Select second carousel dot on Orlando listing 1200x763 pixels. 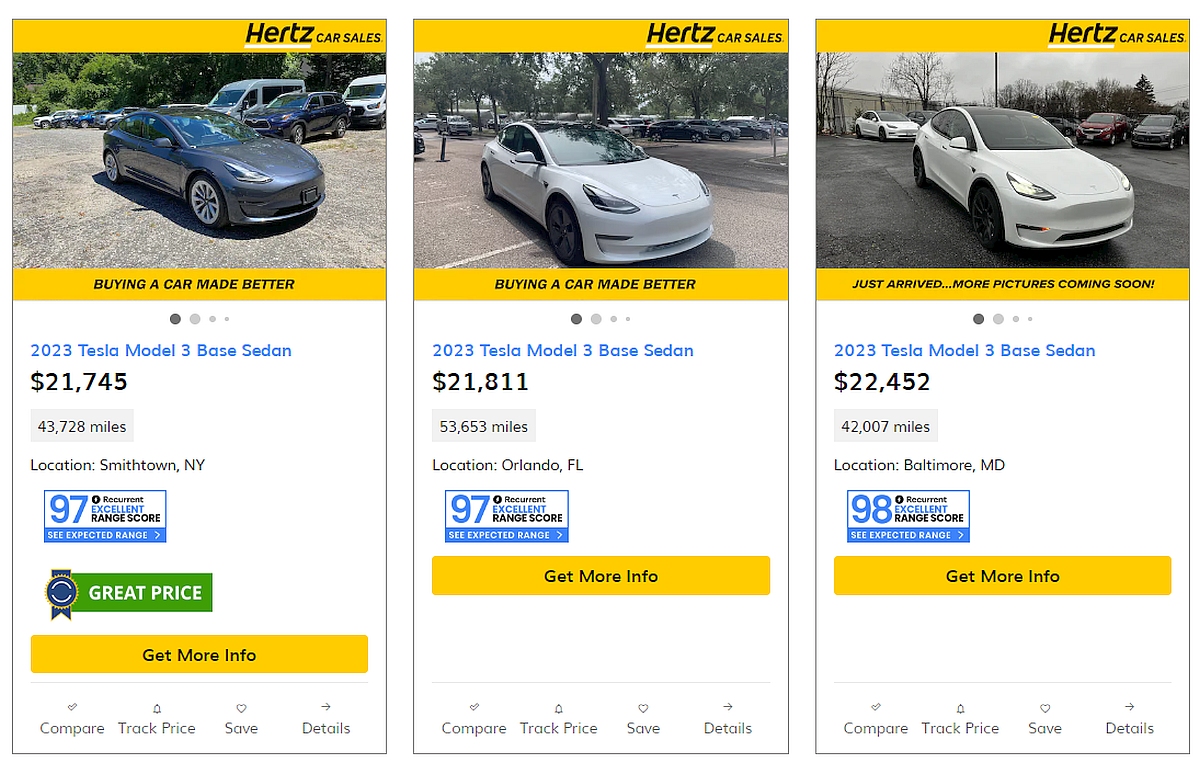click(x=596, y=319)
